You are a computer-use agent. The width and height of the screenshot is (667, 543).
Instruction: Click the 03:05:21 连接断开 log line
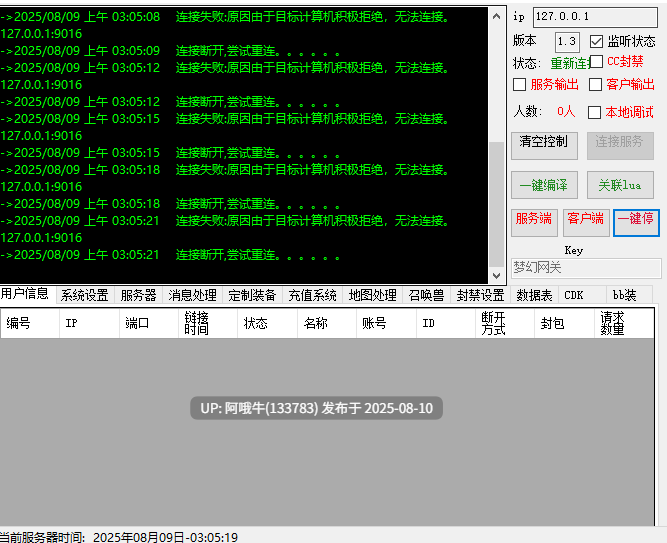click(x=170, y=255)
